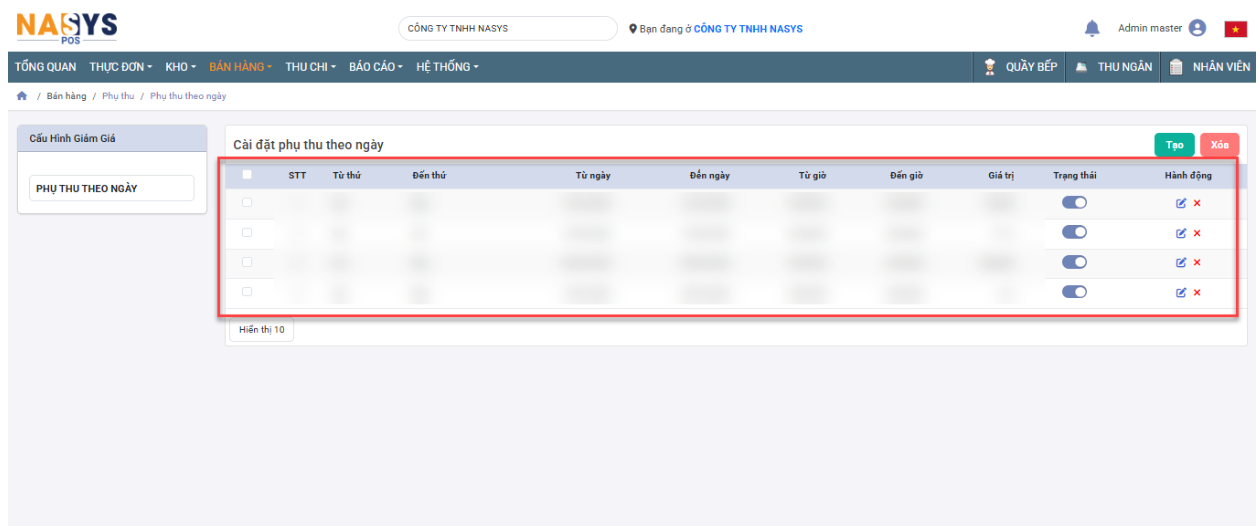Tick the checkbox in the second row
This screenshot has width=1258, height=526.
tap(247, 232)
